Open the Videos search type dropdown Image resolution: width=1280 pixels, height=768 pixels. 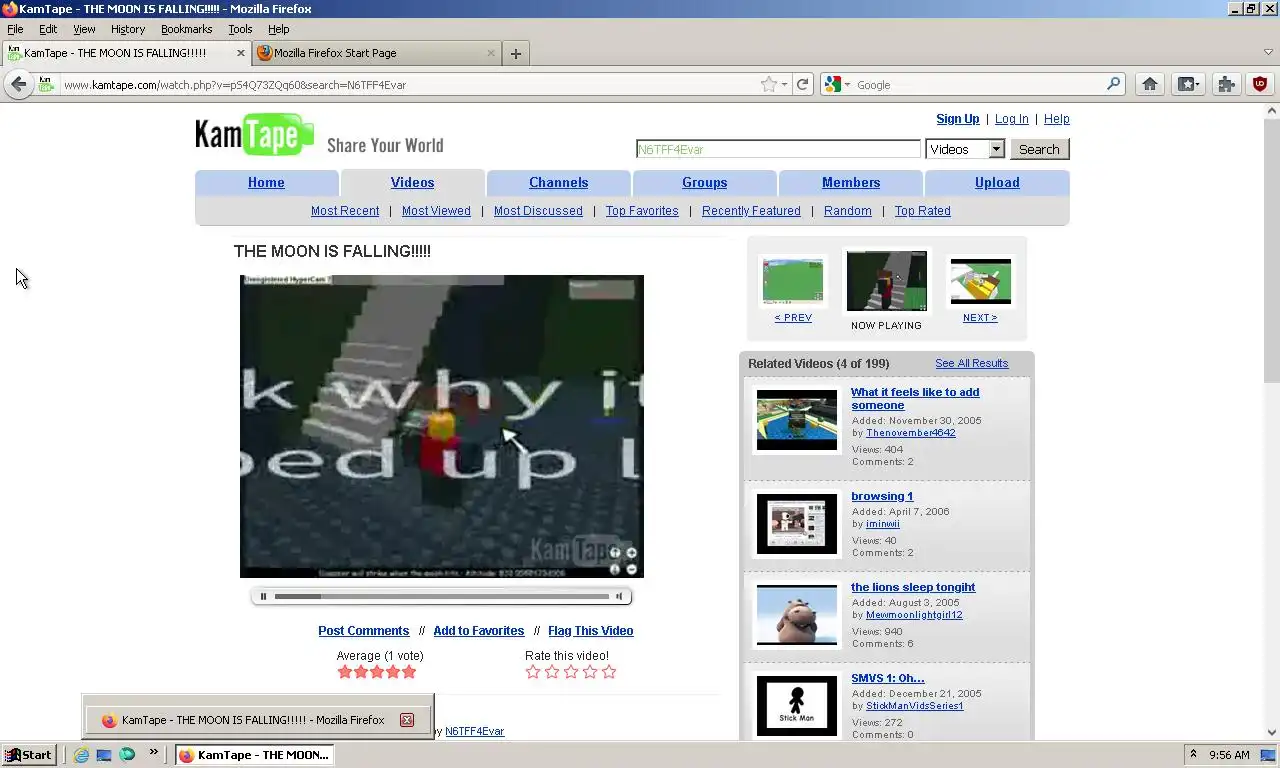tap(965, 149)
